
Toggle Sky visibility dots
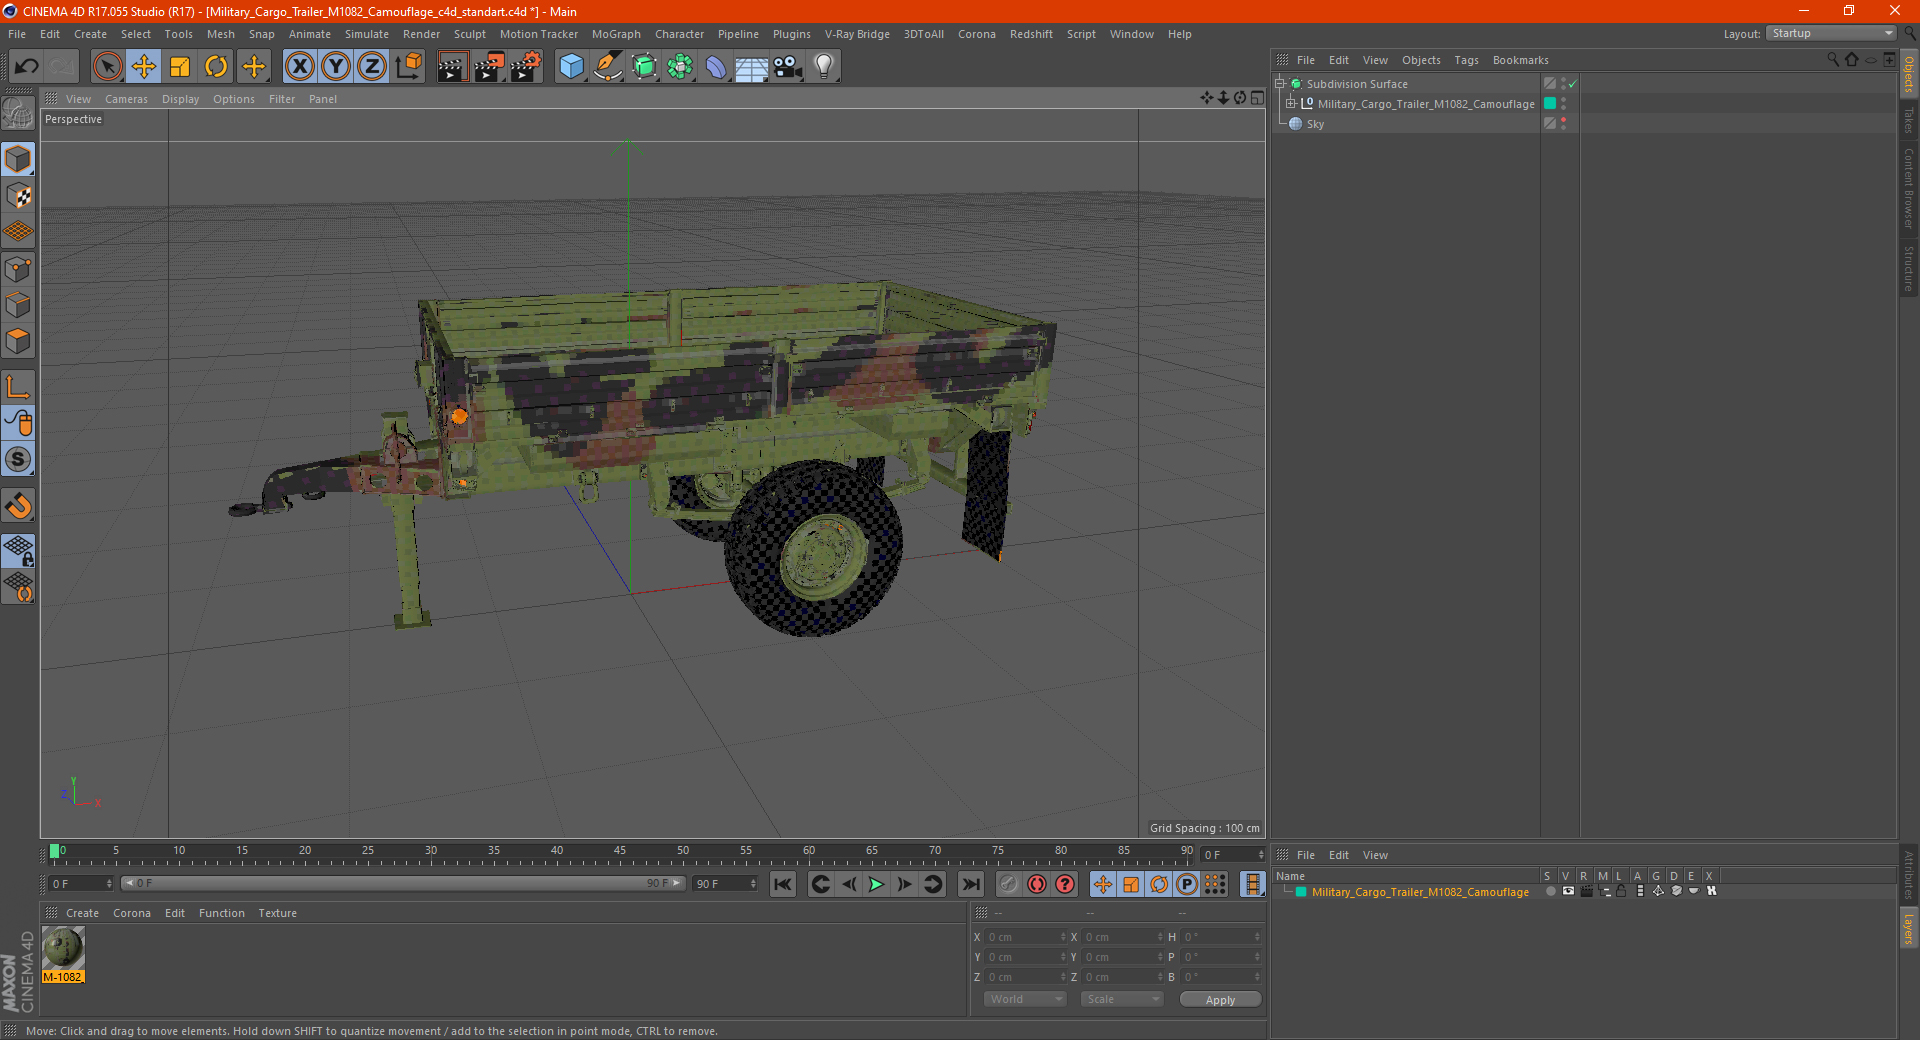1563,124
